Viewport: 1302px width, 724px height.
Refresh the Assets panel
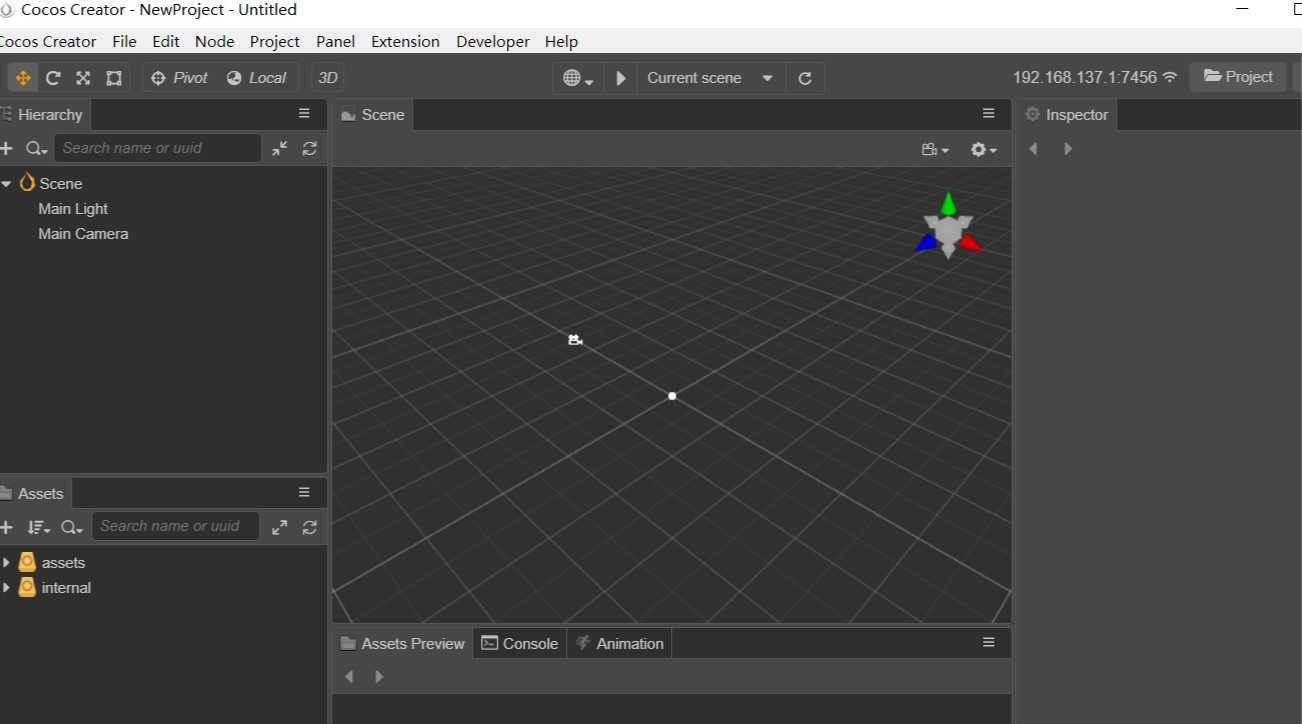[310, 527]
